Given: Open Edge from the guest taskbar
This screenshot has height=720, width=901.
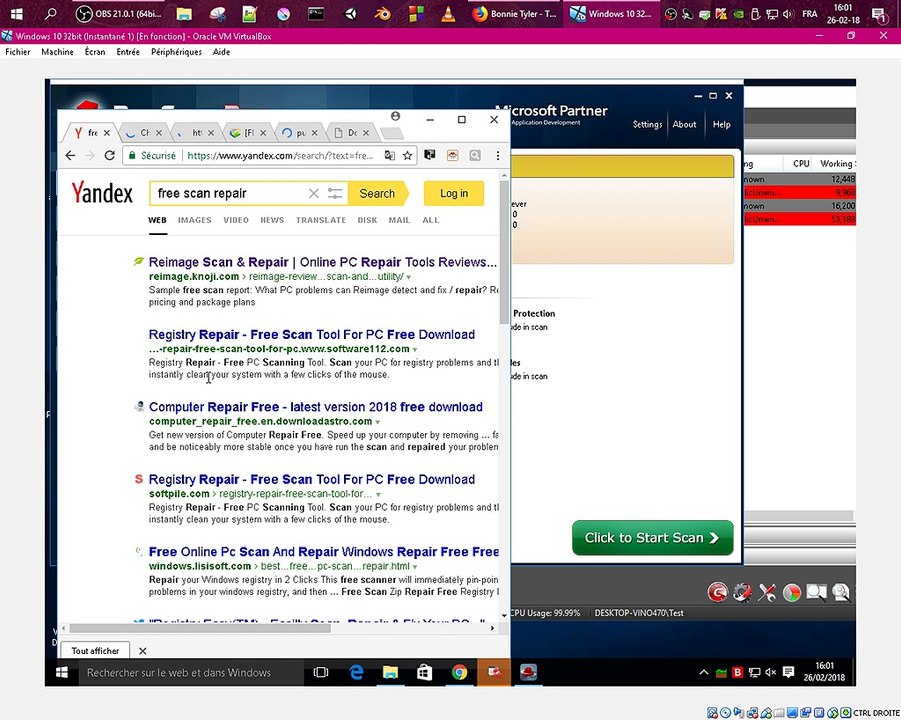Looking at the screenshot, I should [x=356, y=672].
